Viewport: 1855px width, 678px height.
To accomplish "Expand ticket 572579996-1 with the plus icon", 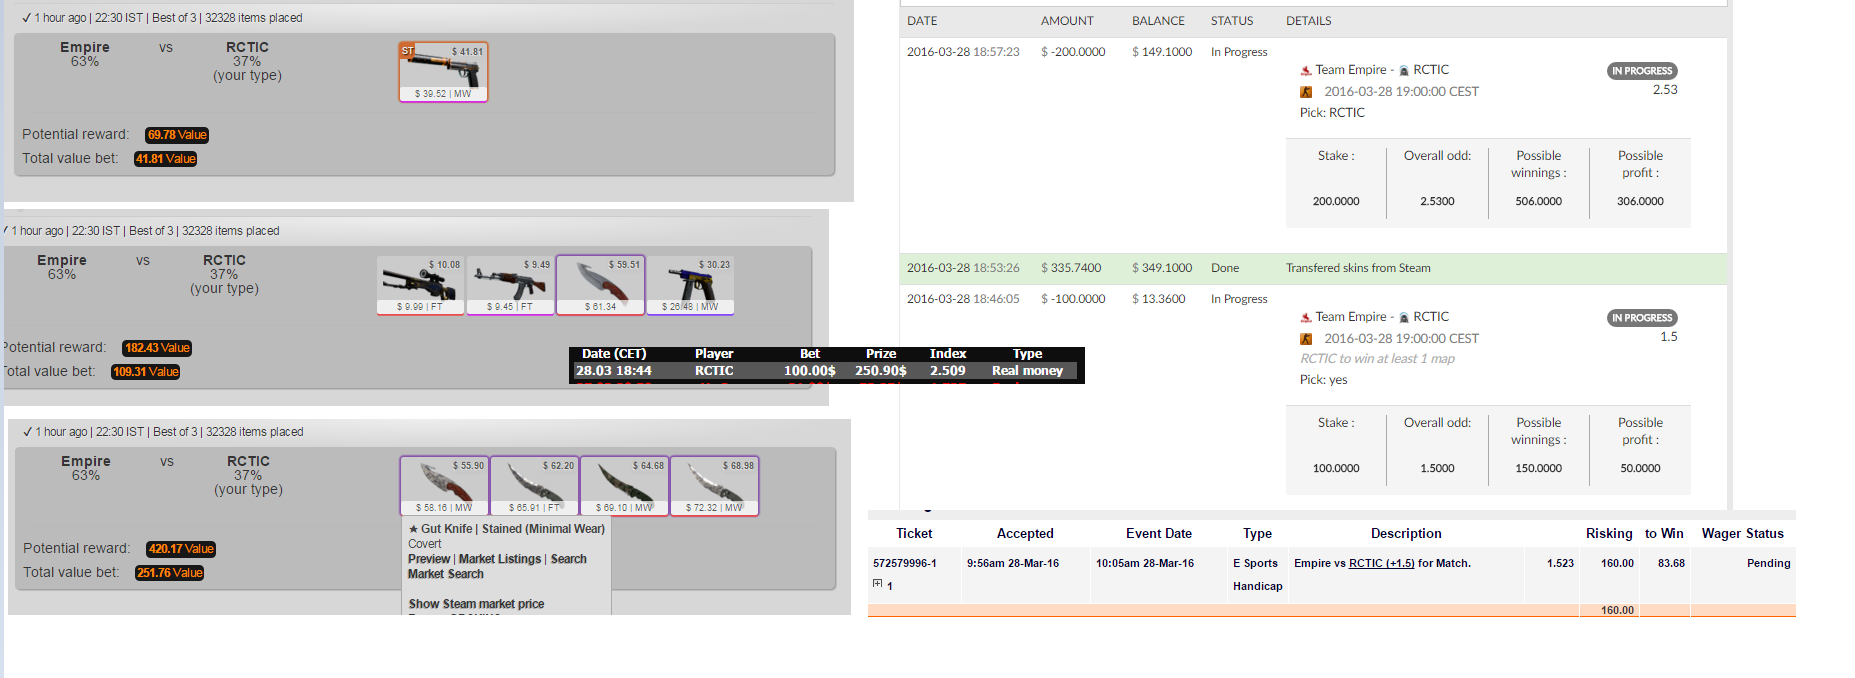I will point(878,583).
